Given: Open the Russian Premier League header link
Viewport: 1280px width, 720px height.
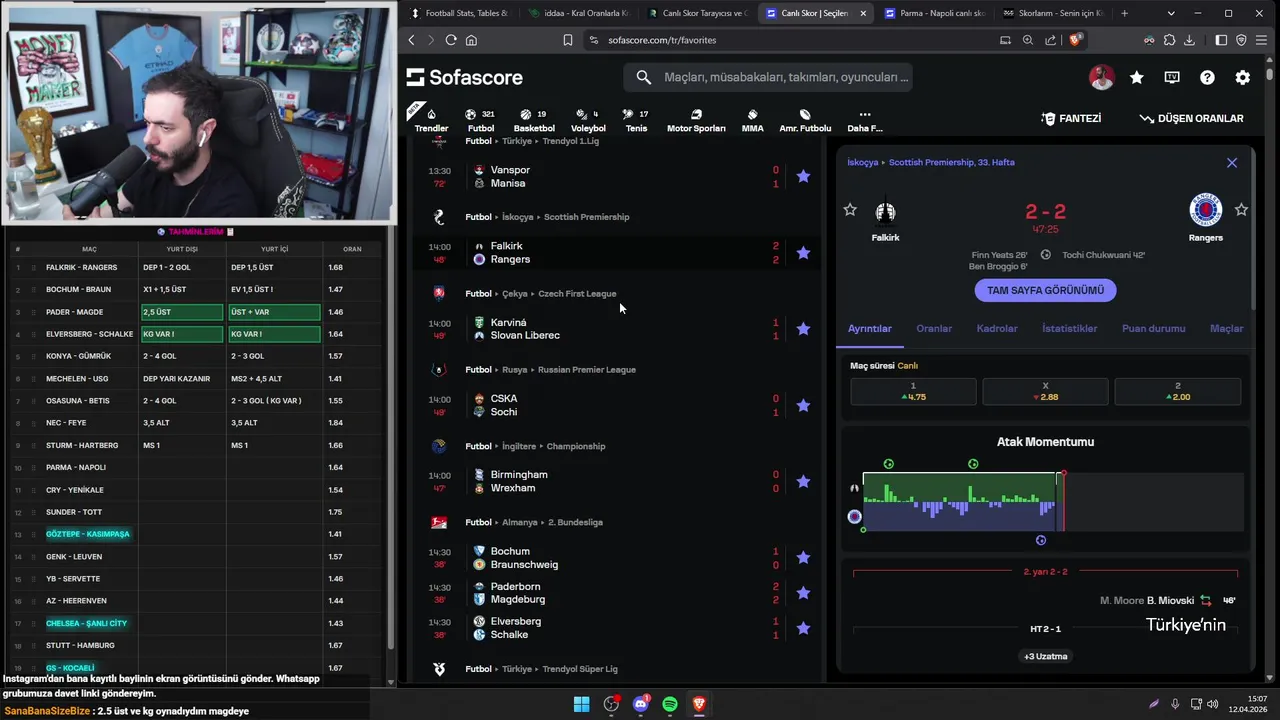Looking at the screenshot, I should coord(587,370).
